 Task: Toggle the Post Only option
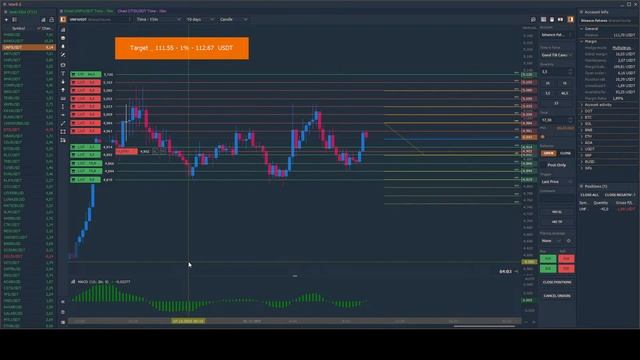556,165
